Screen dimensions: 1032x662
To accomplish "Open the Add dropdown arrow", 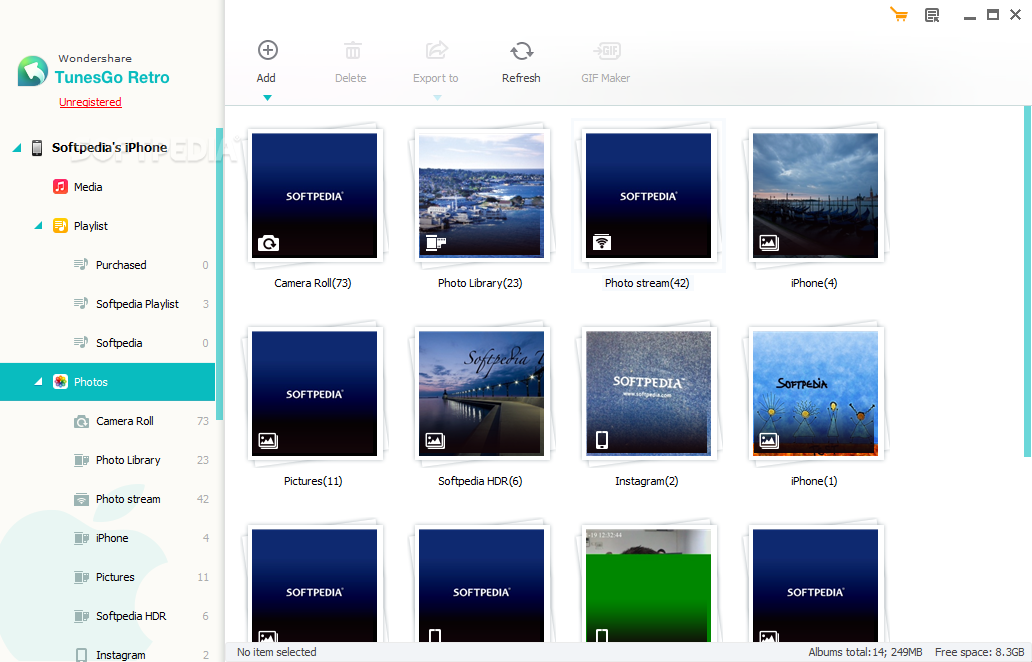I will click(267, 98).
